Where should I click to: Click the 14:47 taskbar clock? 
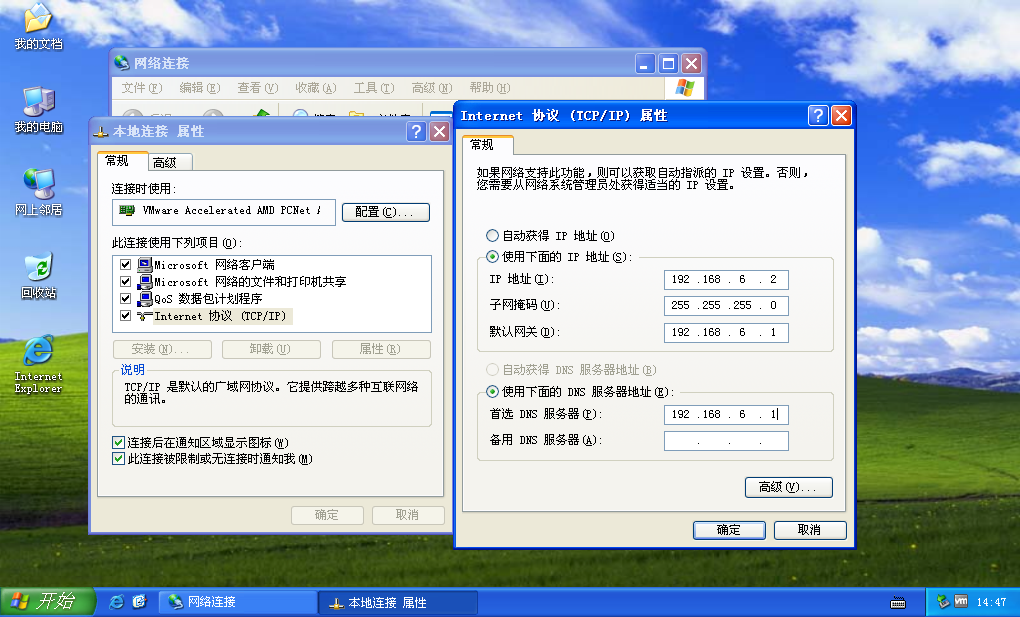pyautogui.click(x=991, y=602)
